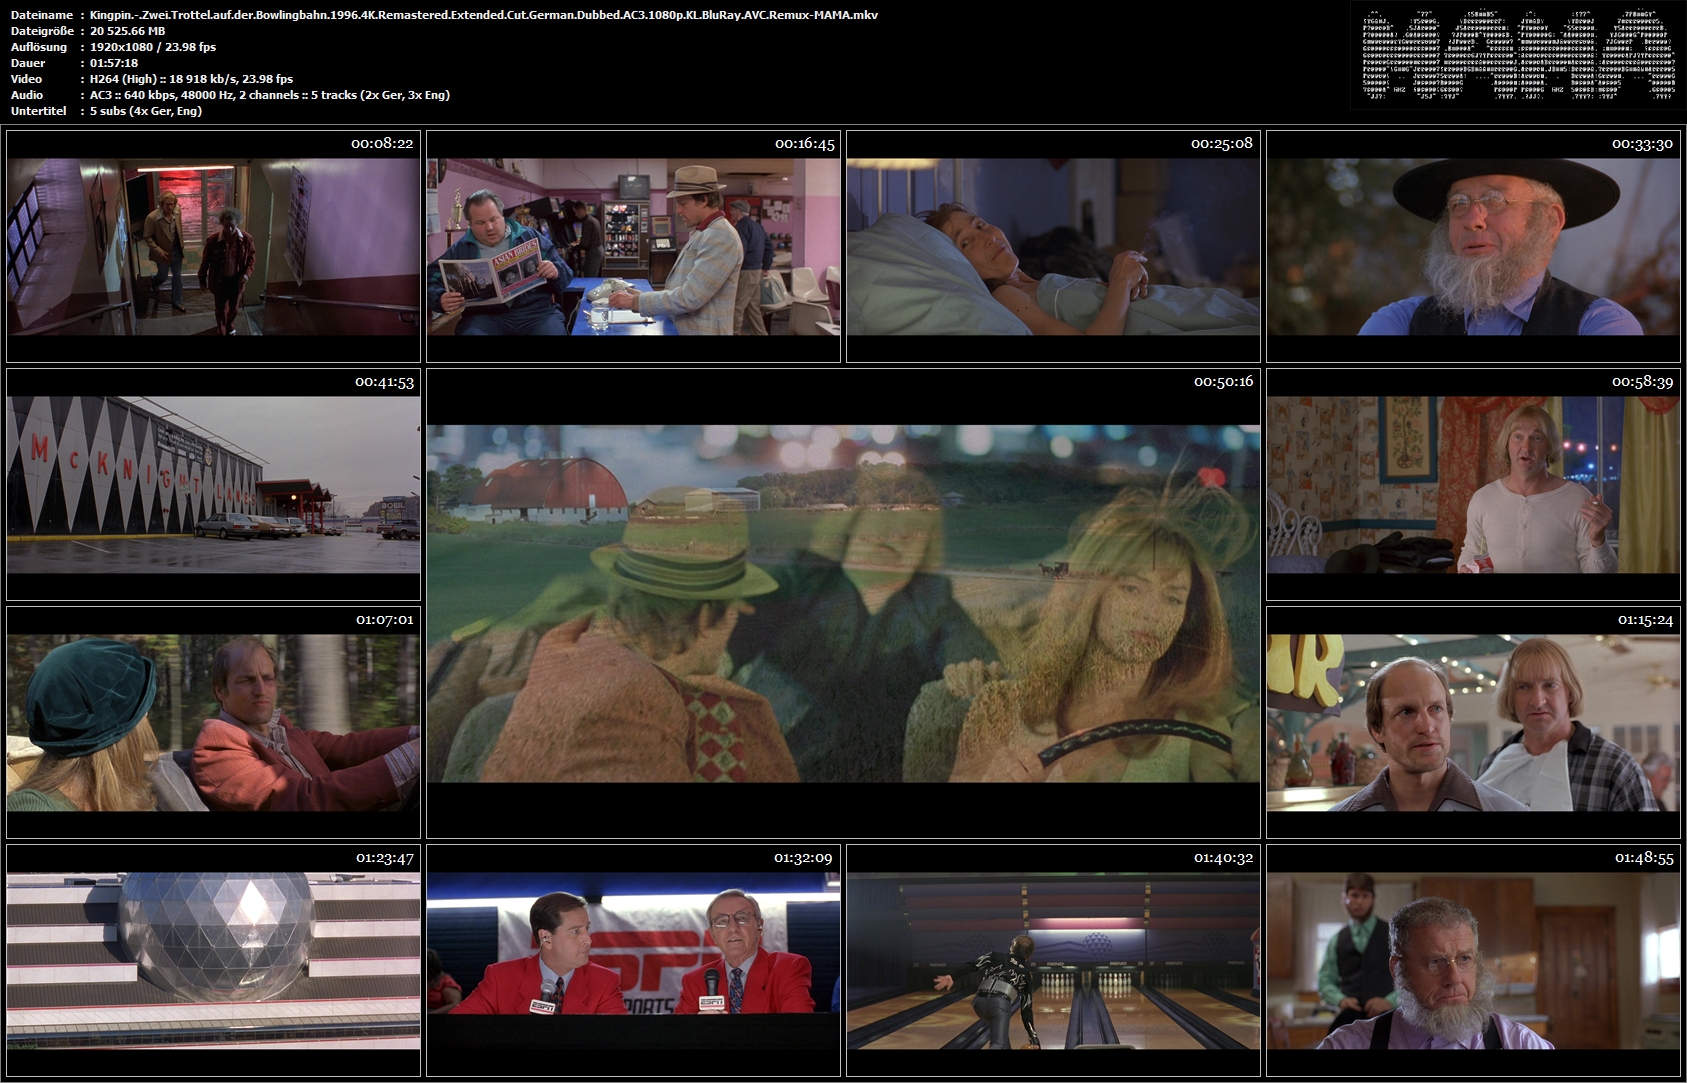Click the Audio label in the header
Screen dimensions: 1687x1083
[x=27, y=95]
